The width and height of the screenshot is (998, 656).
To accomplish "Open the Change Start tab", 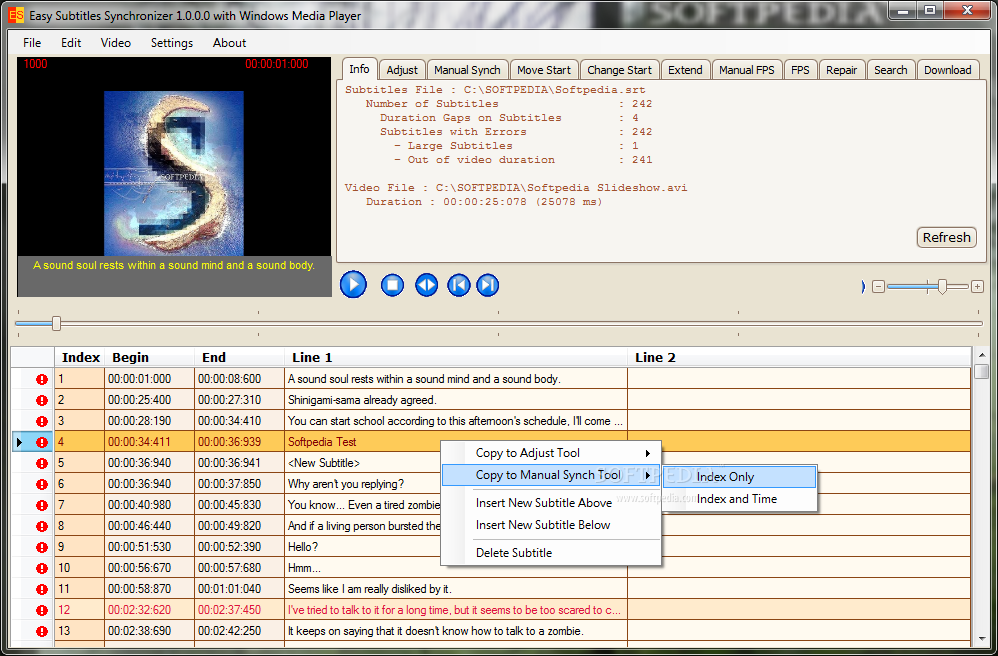I will click(x=619, y=70).
